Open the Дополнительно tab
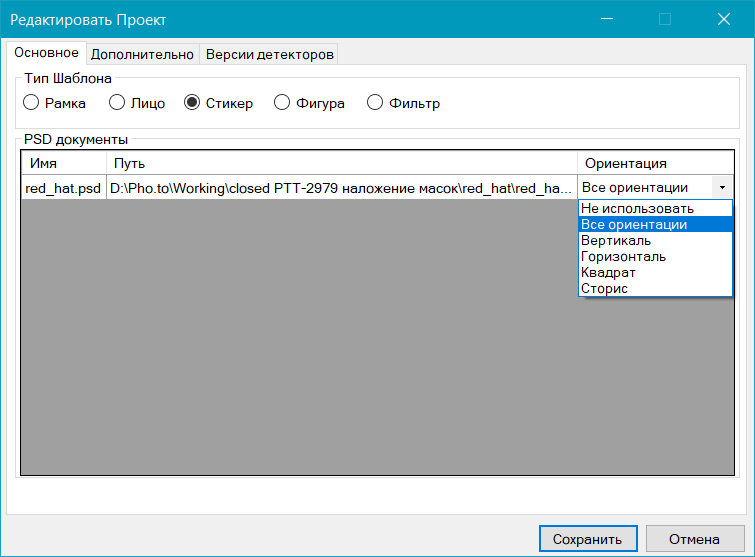Viewport: 755px width, 557px height. pos(142,54)
